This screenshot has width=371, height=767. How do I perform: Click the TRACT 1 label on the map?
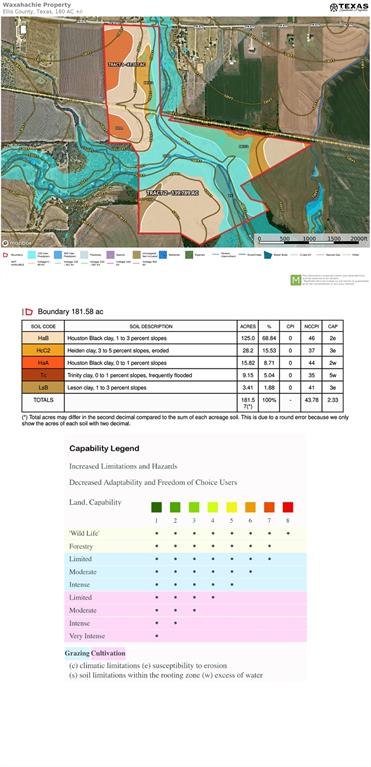(127, 64)
